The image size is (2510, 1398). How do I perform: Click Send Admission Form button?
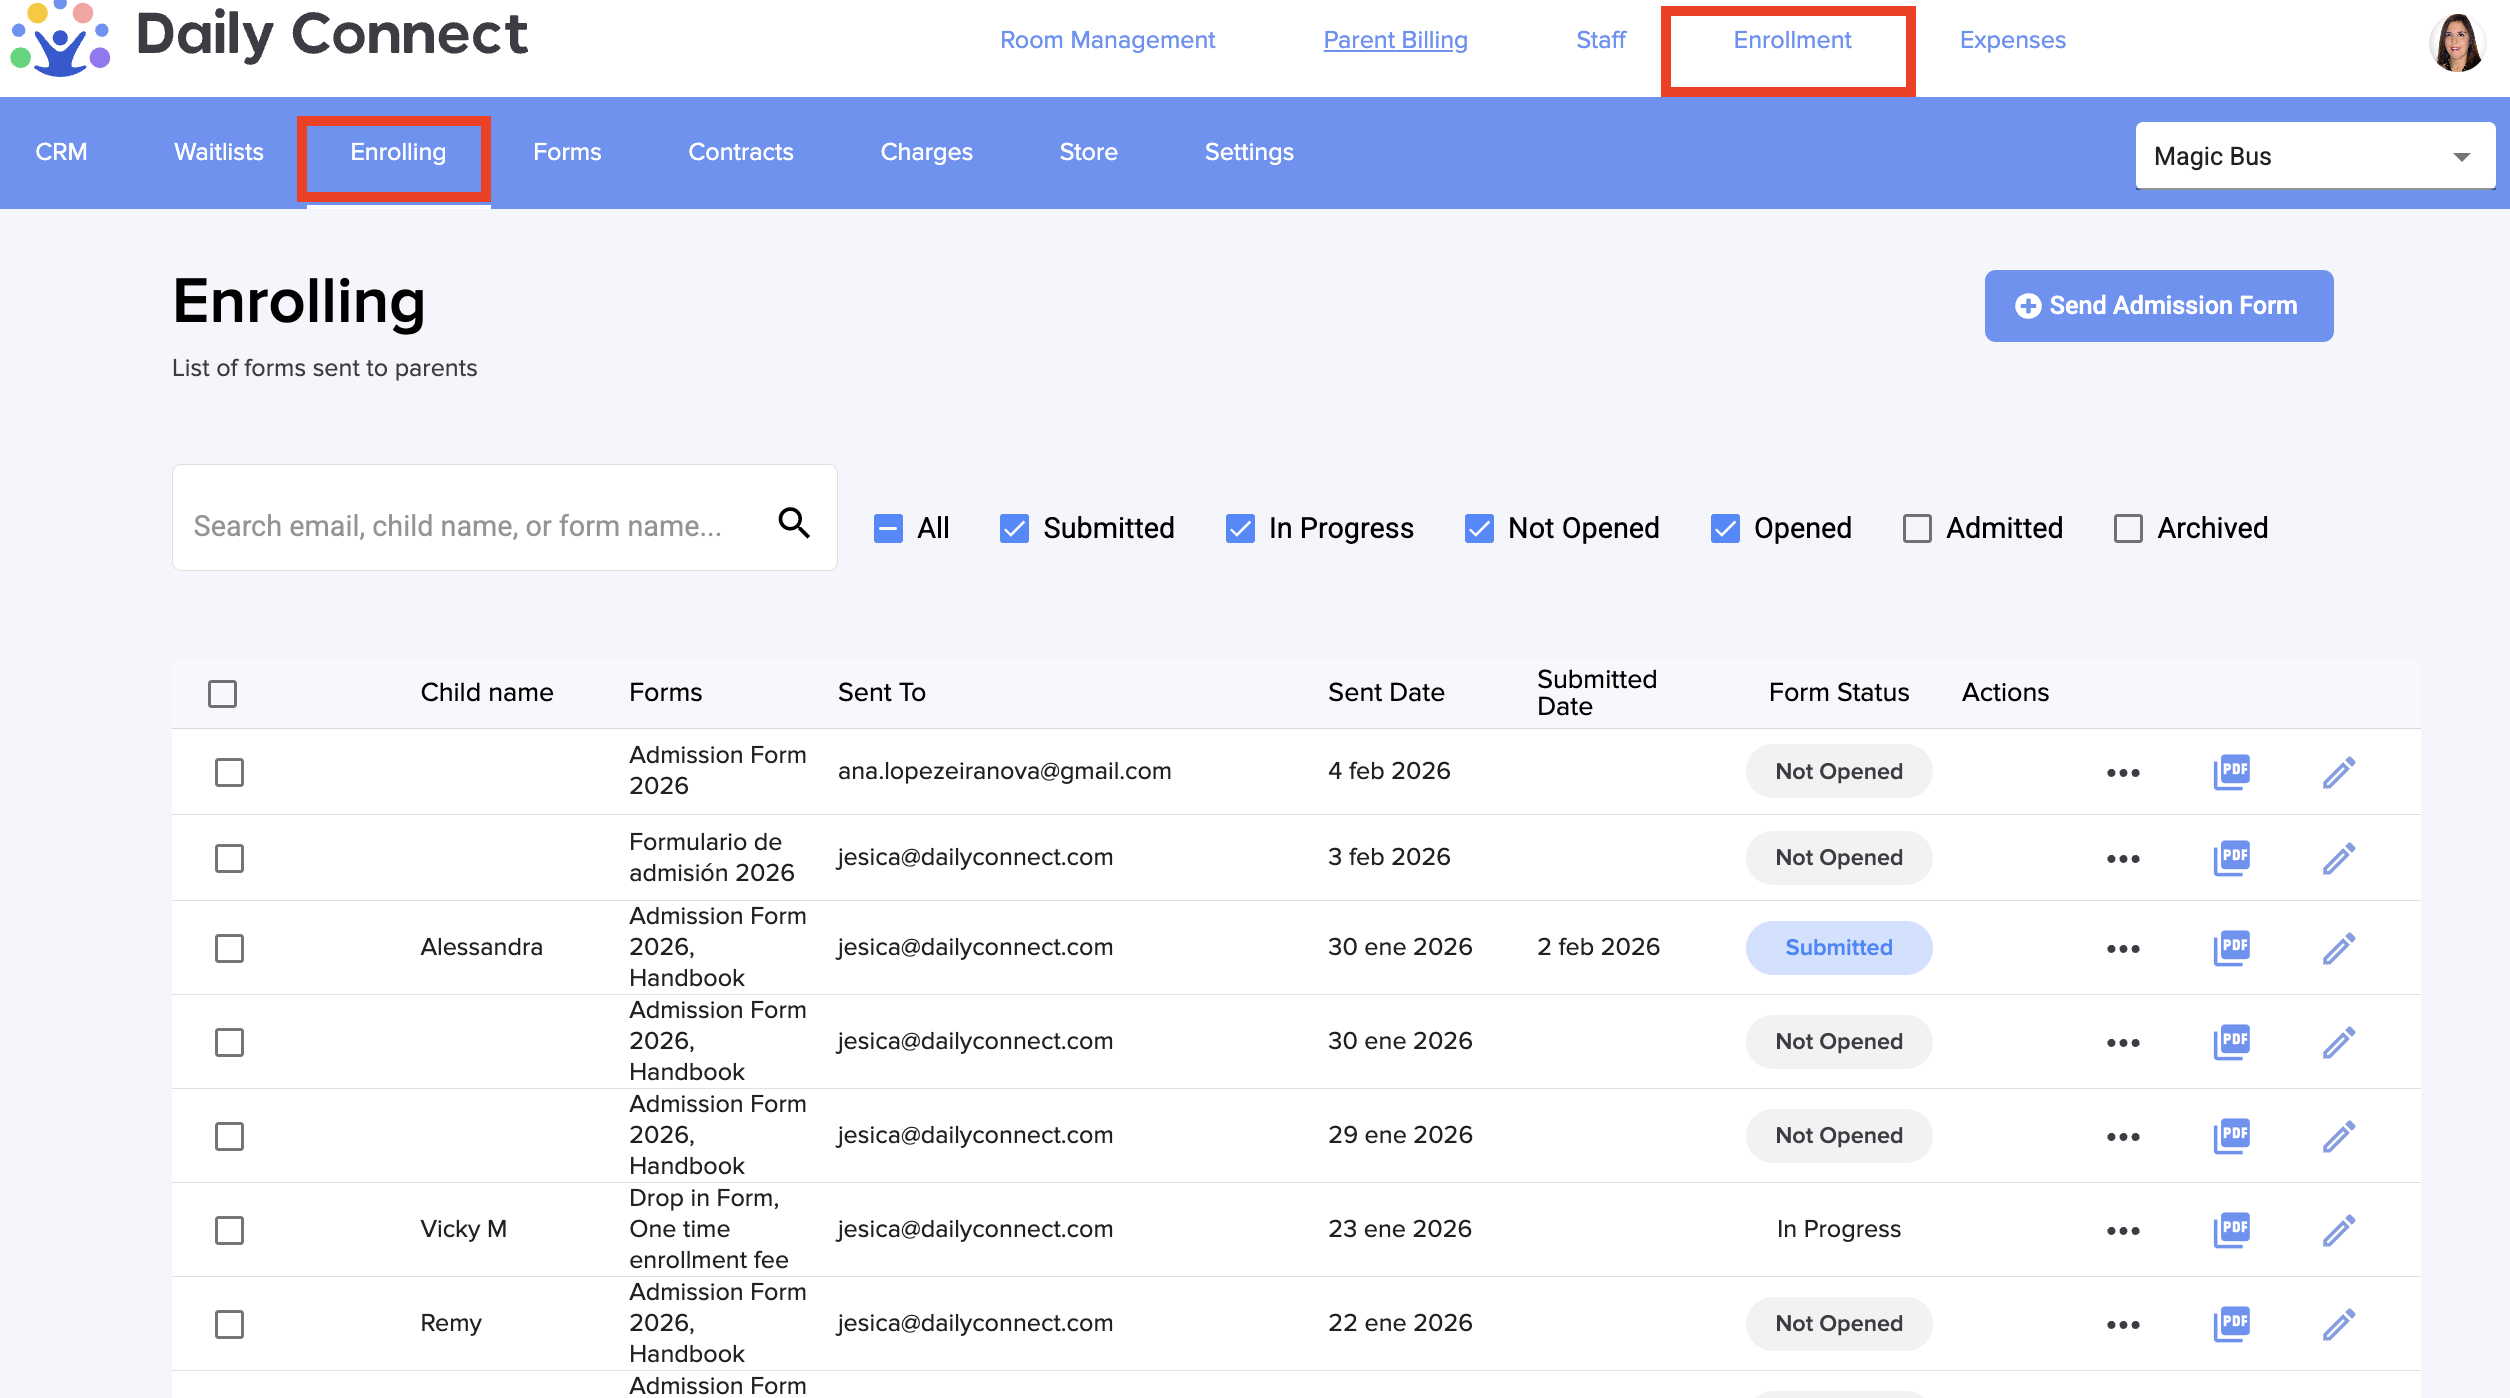tap(2158, 306)
